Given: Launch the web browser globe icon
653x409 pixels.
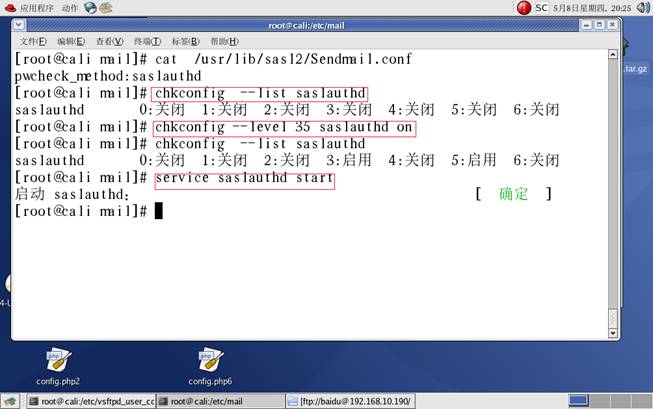Looking at the screenshot, I should tap(91, 8).
